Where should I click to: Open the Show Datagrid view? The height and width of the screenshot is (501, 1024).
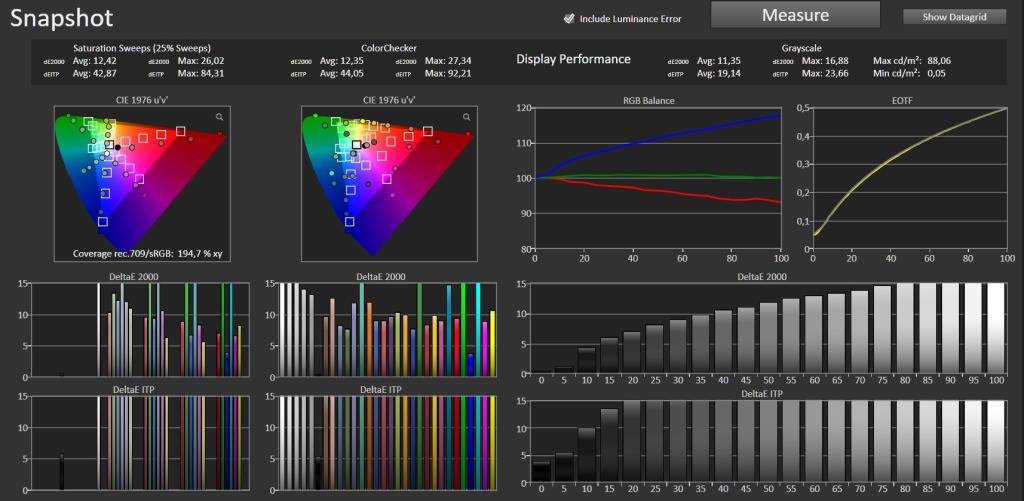(954, 18)
